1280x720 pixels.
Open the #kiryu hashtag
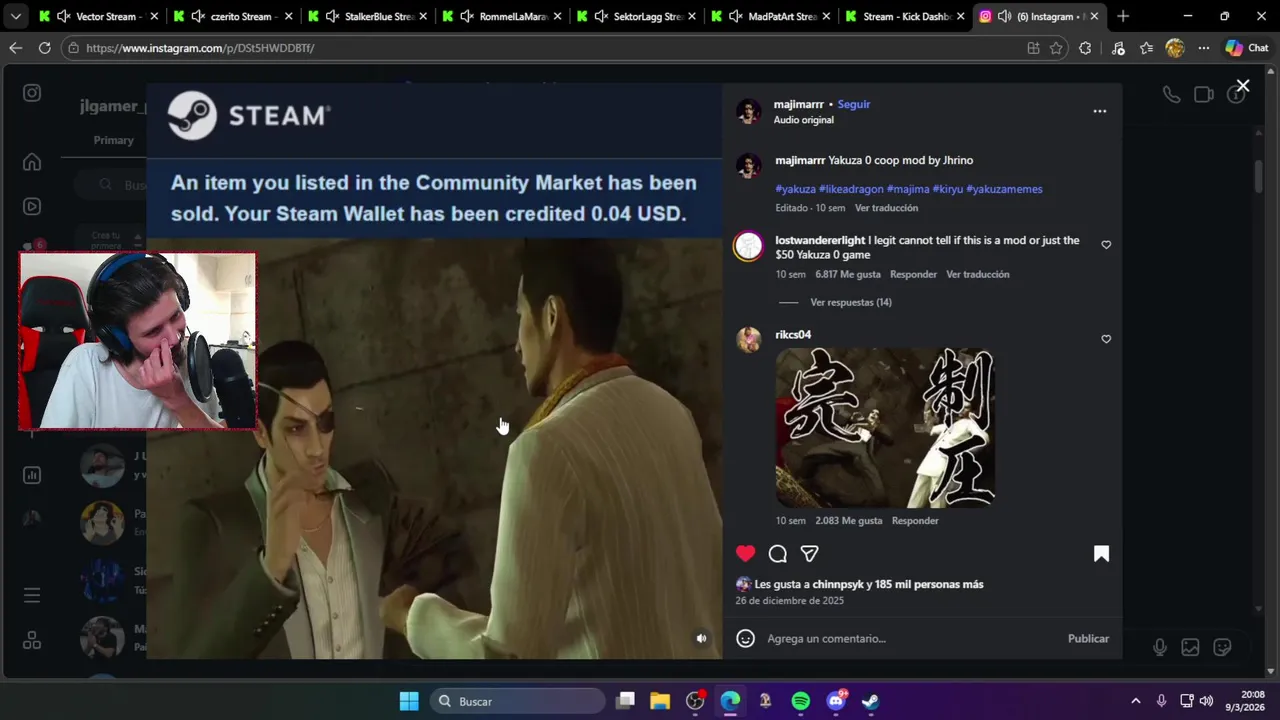[948, 189]
